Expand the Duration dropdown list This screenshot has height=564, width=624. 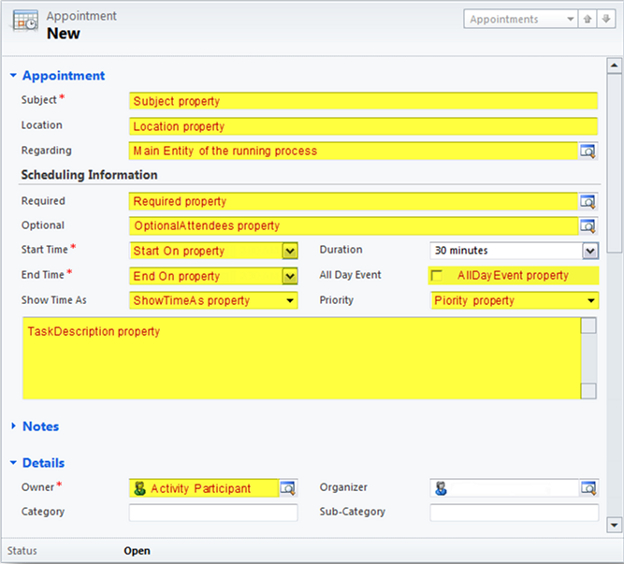(589, 251)
